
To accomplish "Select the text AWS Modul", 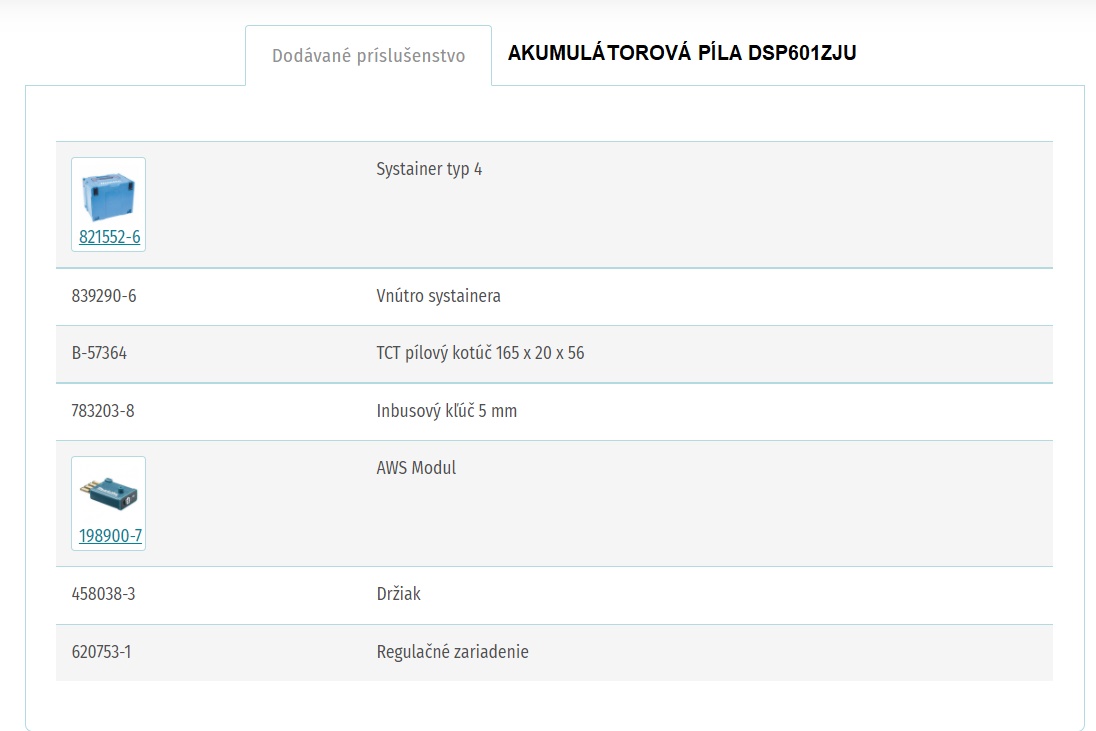I will [416, 468].
